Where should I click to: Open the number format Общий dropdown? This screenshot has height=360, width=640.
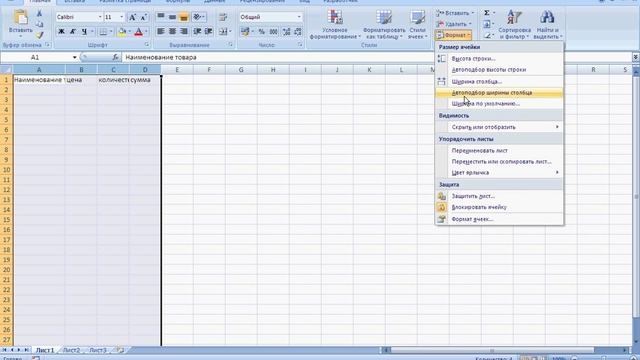tap(299, 17)
